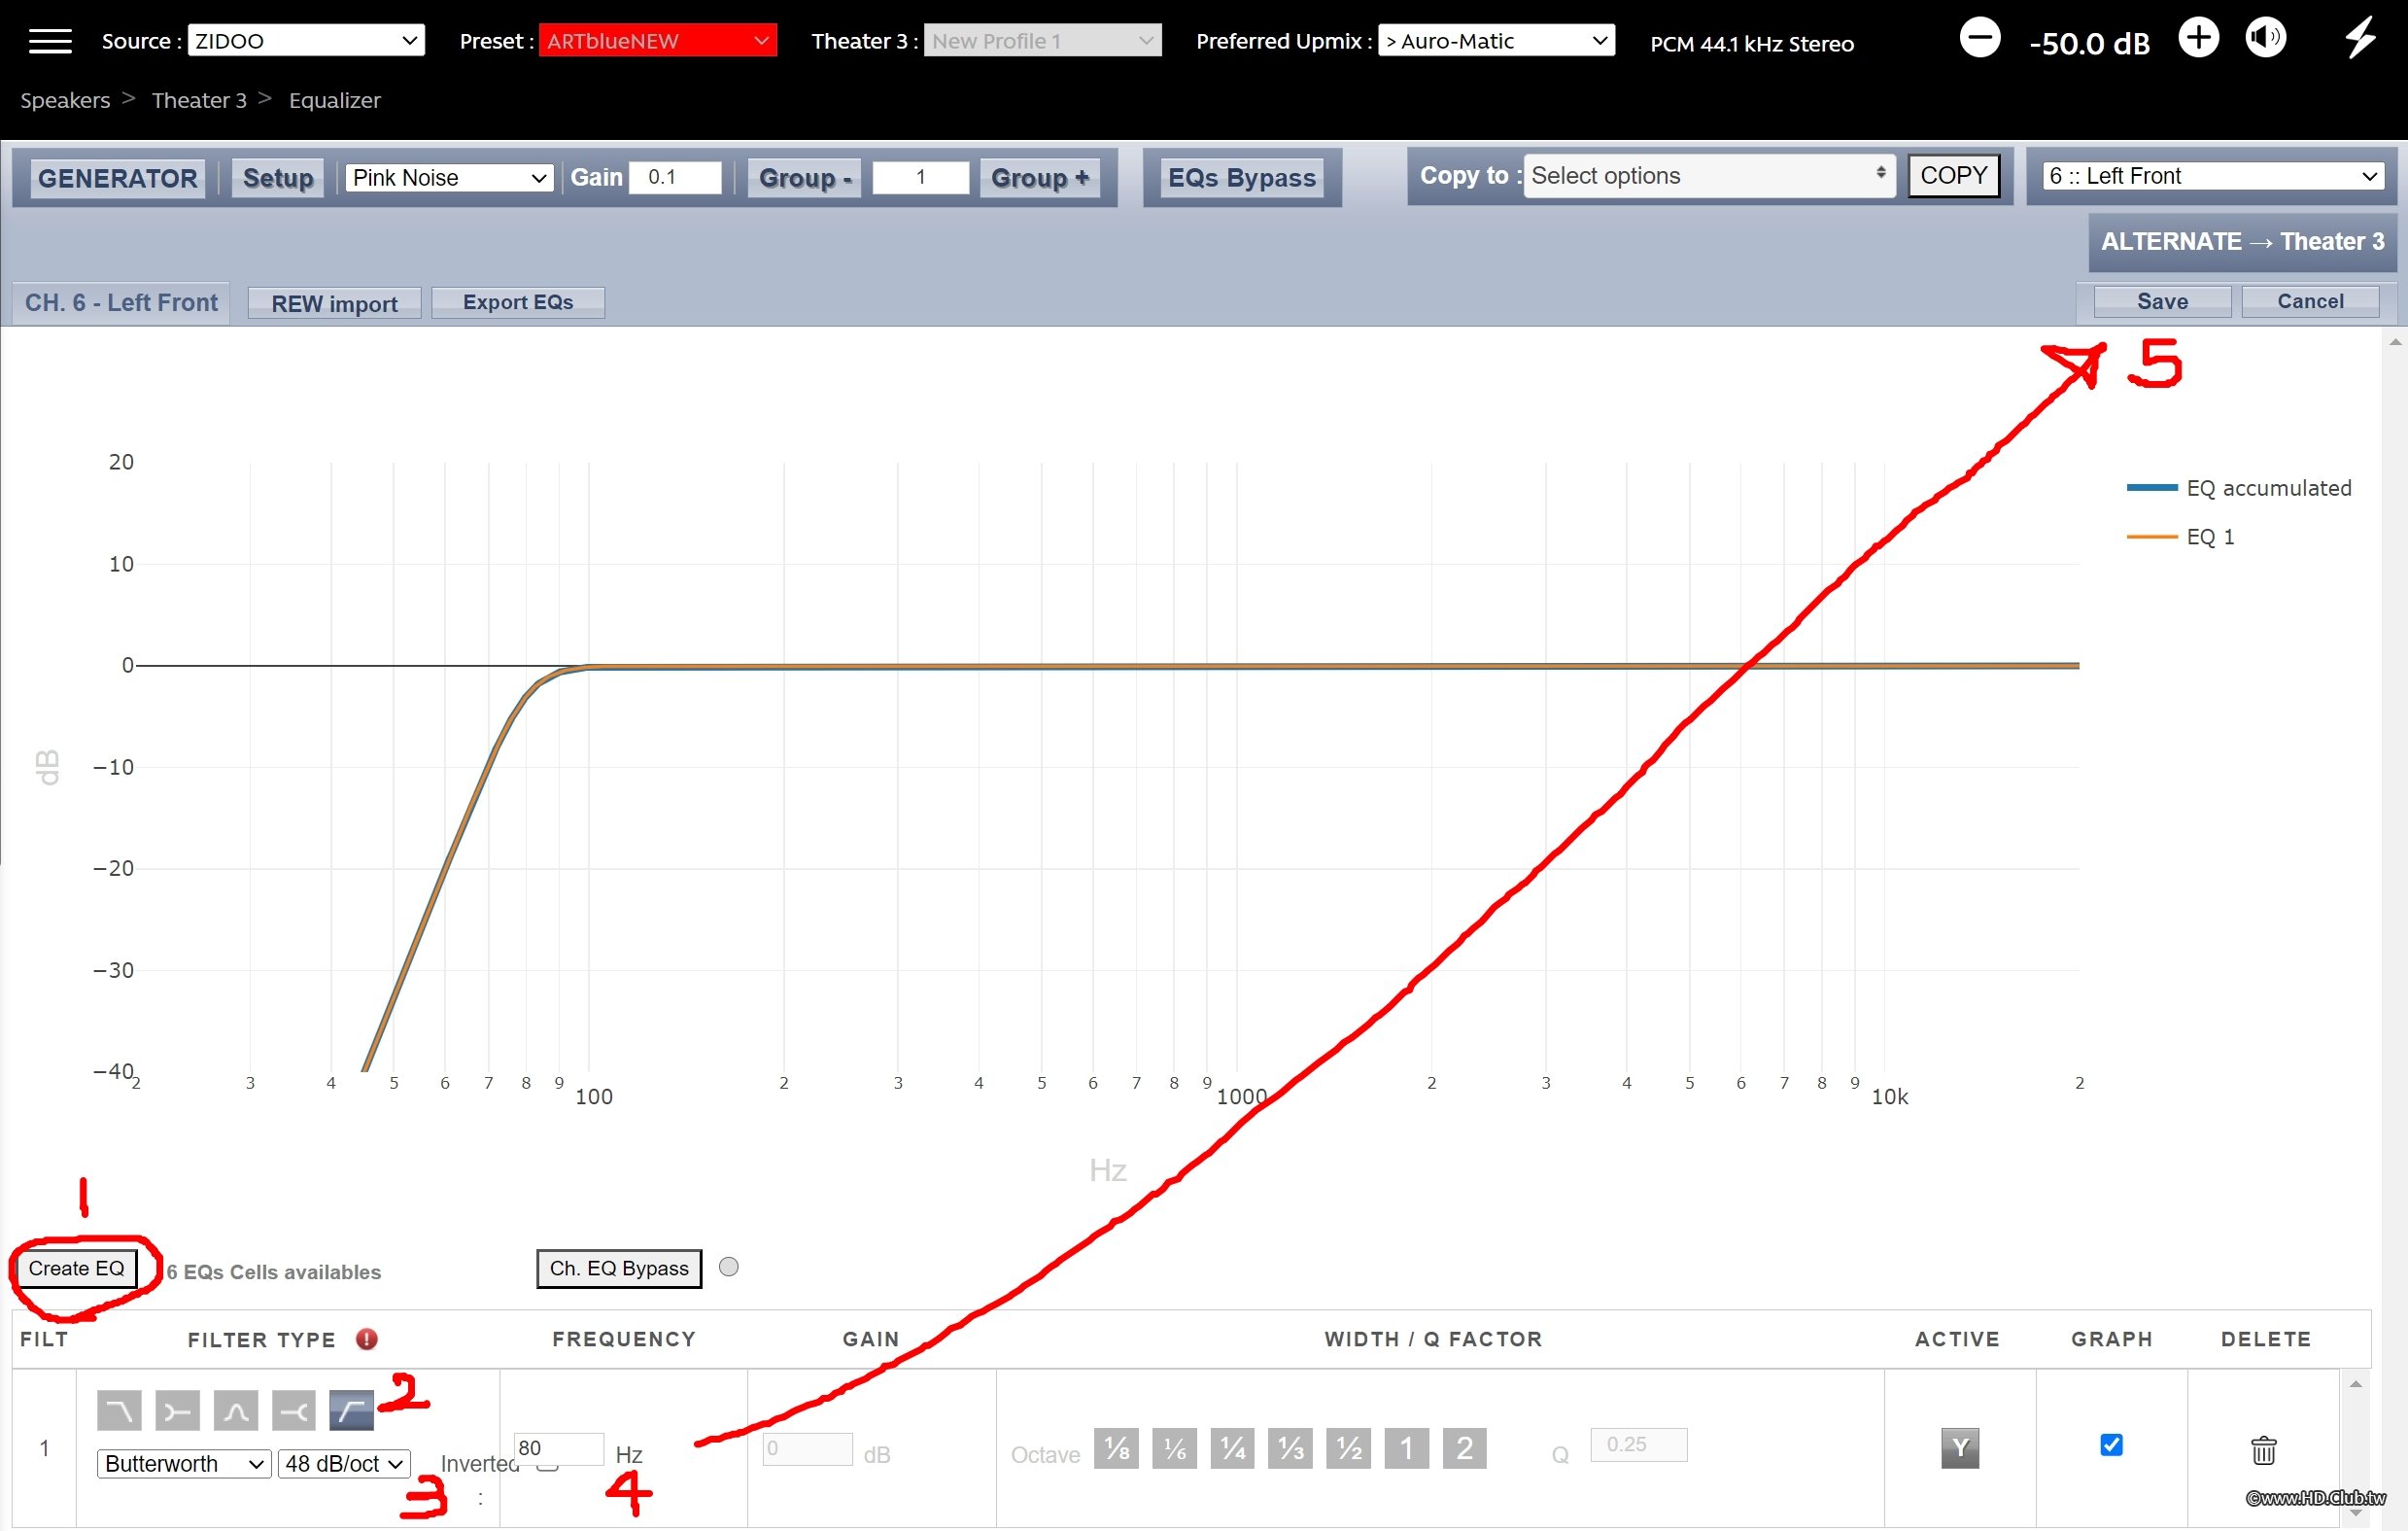The height and width of the screenshot is (1531, 2408).
Task: Open the Copy to Select options dropdown
Action: tap(1709, 176)
